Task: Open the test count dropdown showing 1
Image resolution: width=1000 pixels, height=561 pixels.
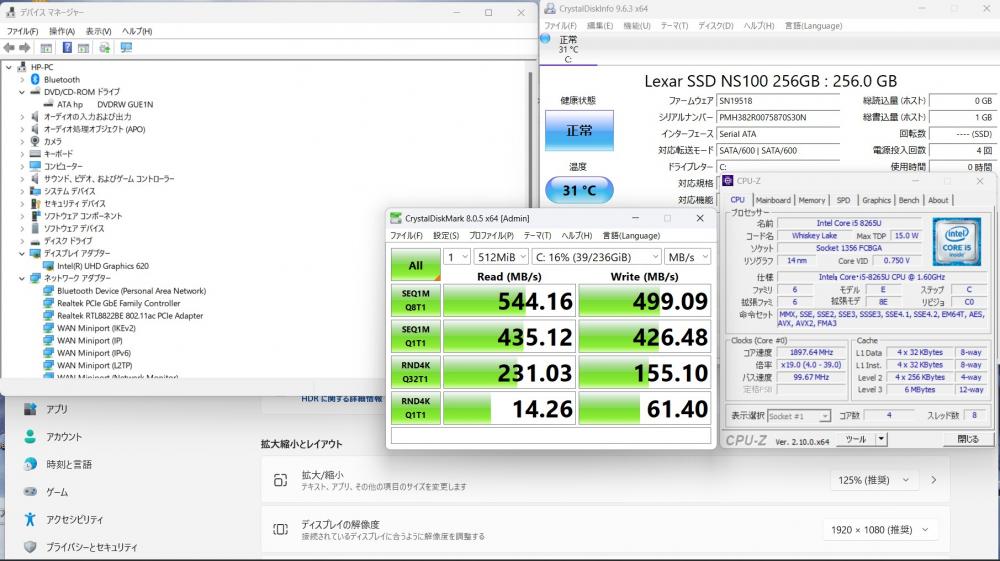Action: (x=457, y=257)
